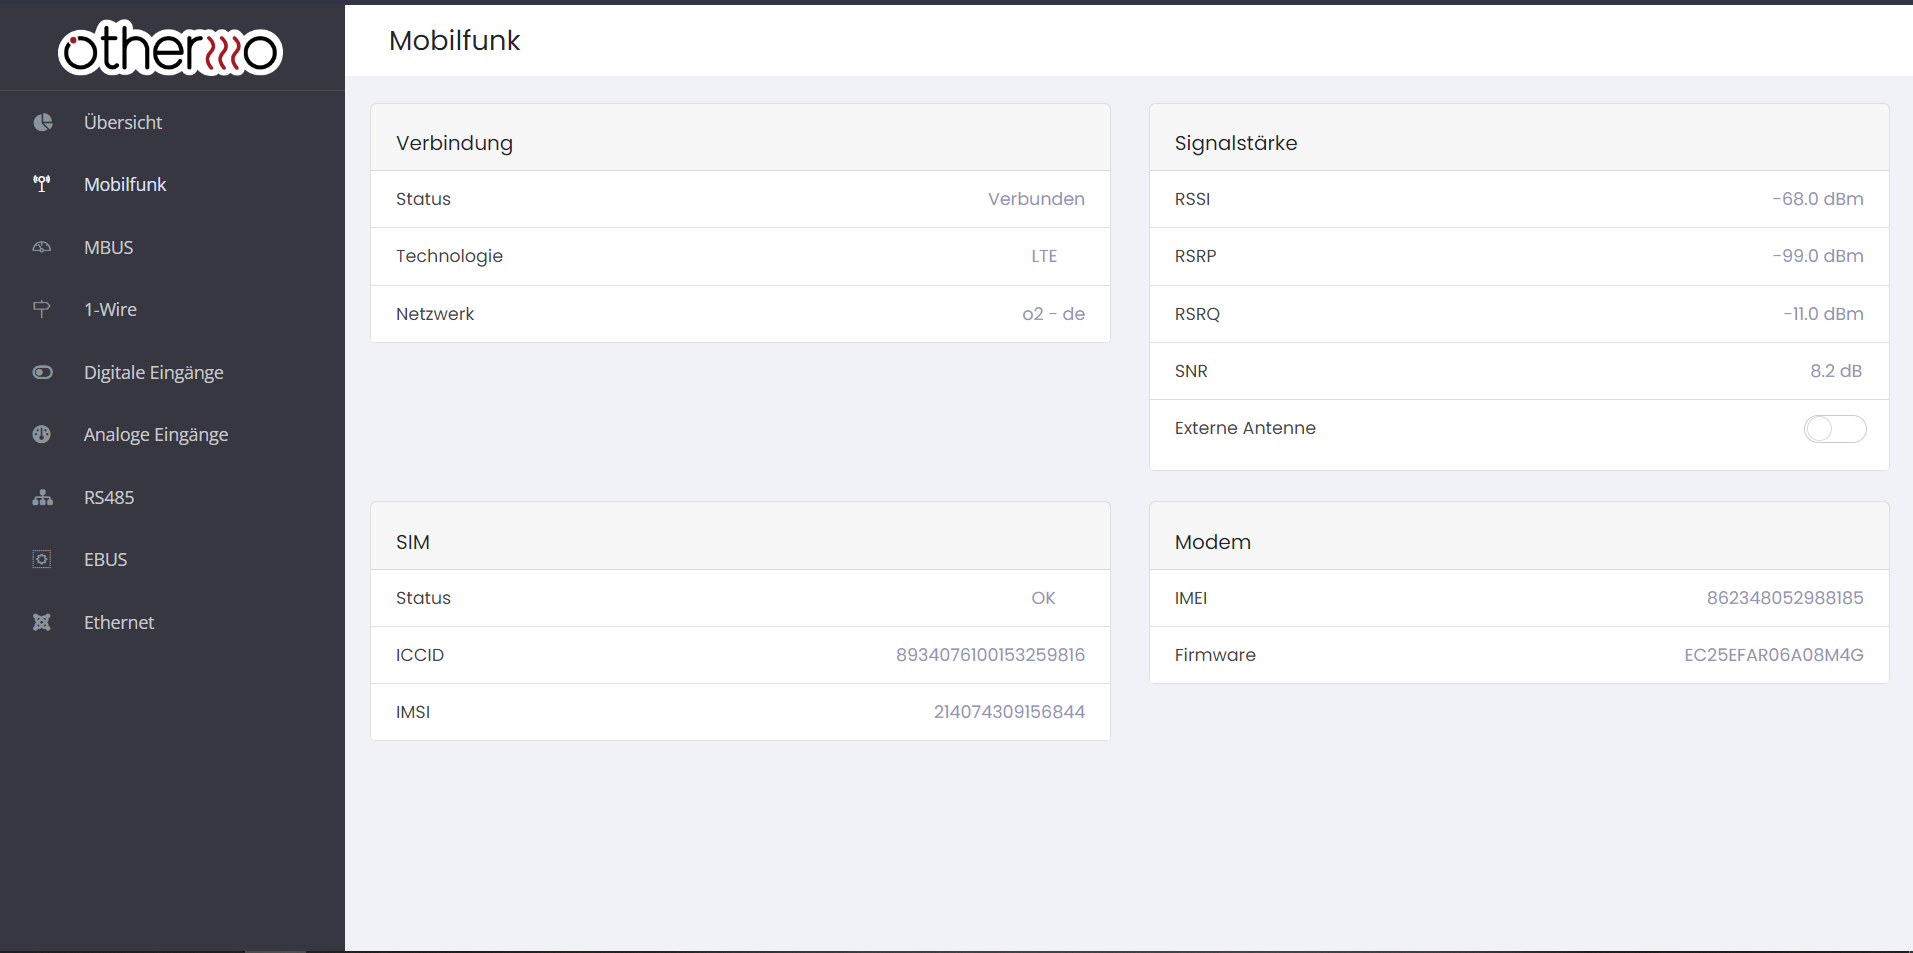Click the ICCID number 8934076100153259816
Image resolution: width=1913 pixels, height=953 pixels.
990,655
